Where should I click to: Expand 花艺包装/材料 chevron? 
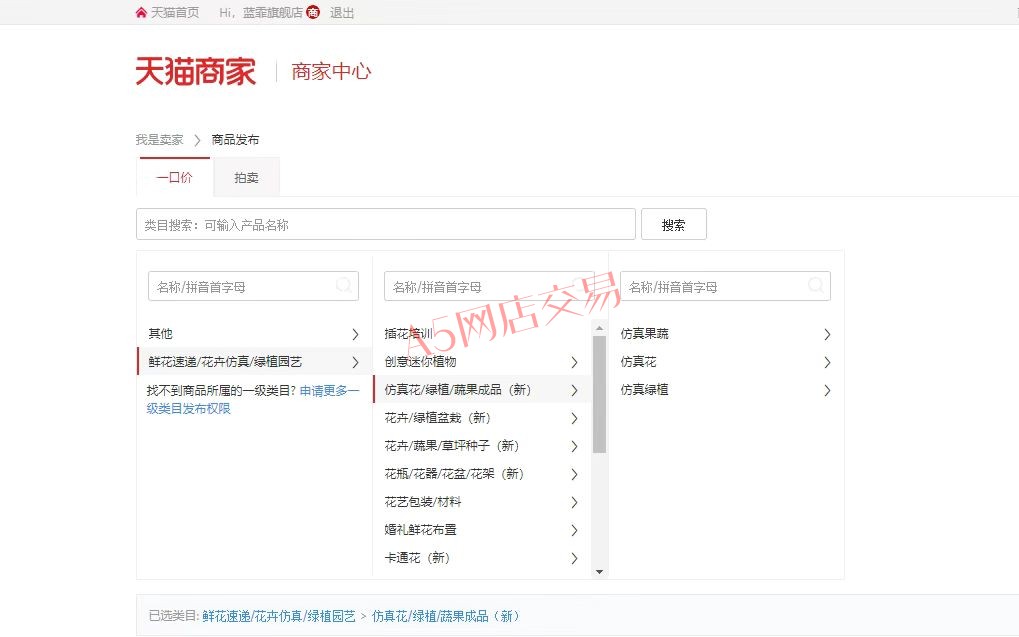(x=574, y=502)
